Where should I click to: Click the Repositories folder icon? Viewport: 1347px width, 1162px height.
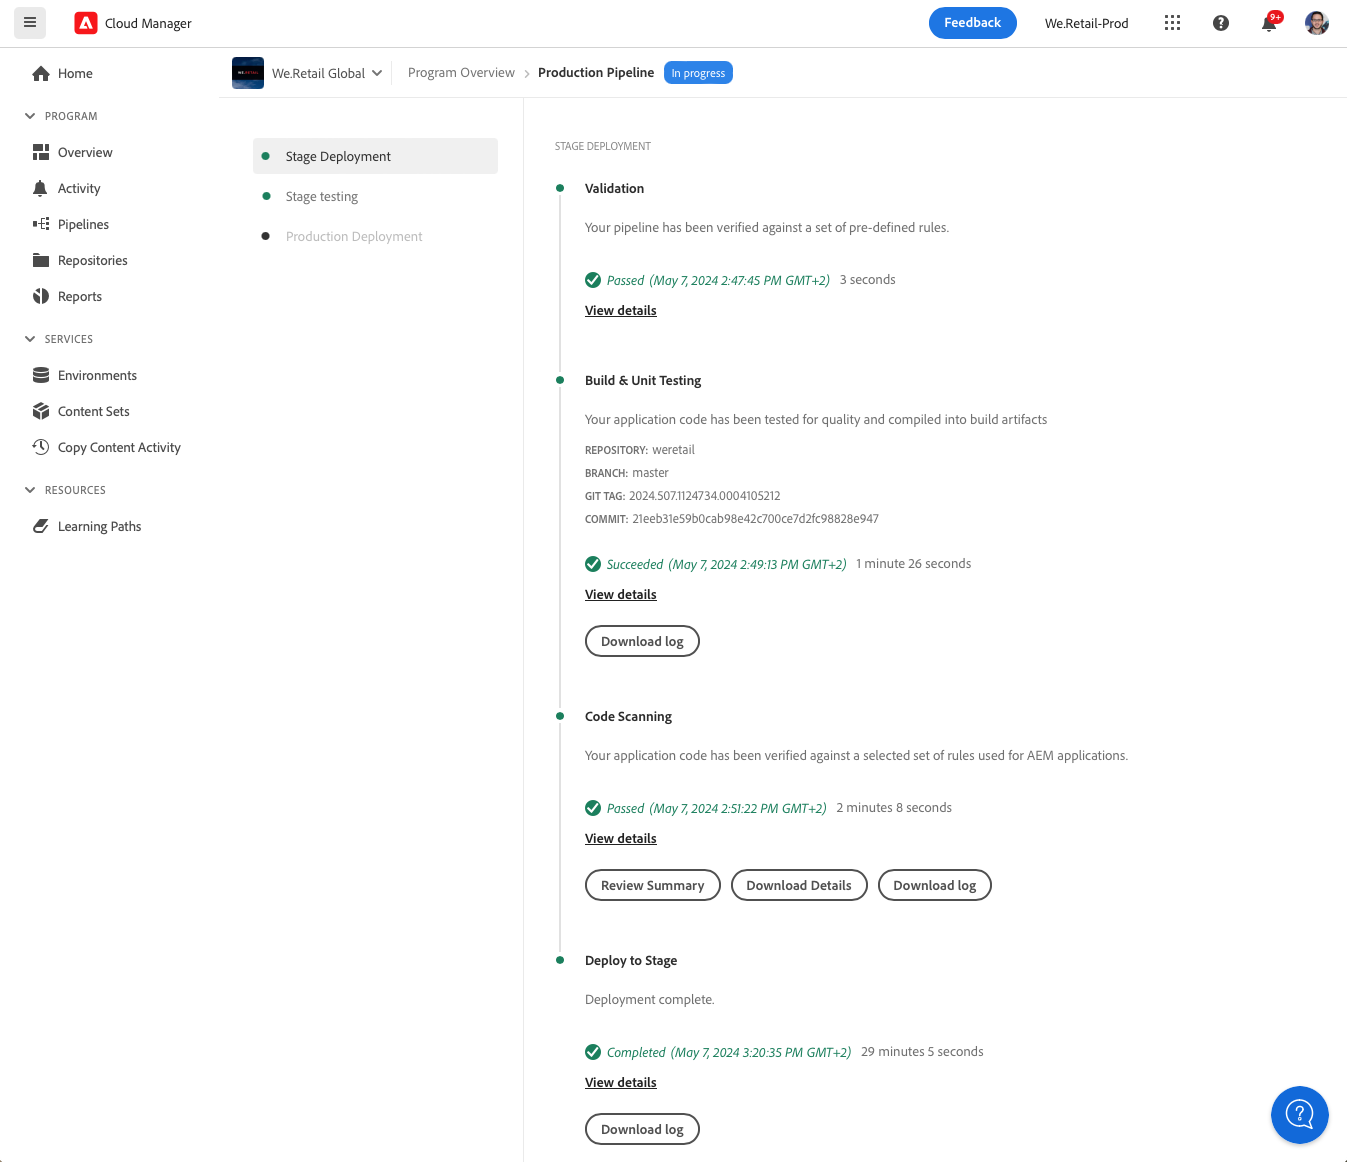click(x=41, y=260)
